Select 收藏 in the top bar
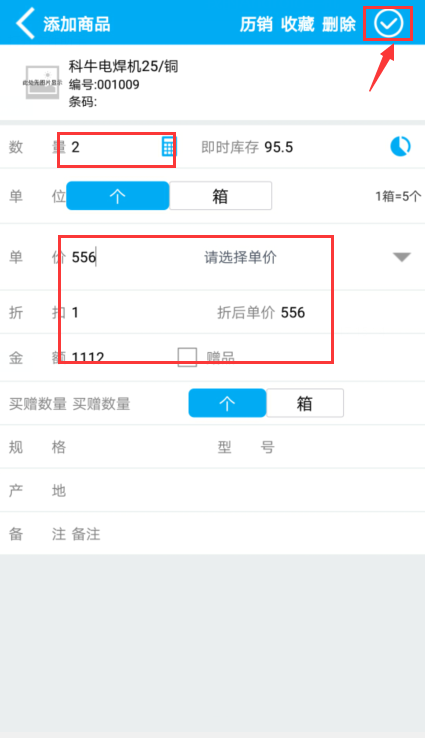Screen dimensions: 425x738 click(x=297, y=24)
